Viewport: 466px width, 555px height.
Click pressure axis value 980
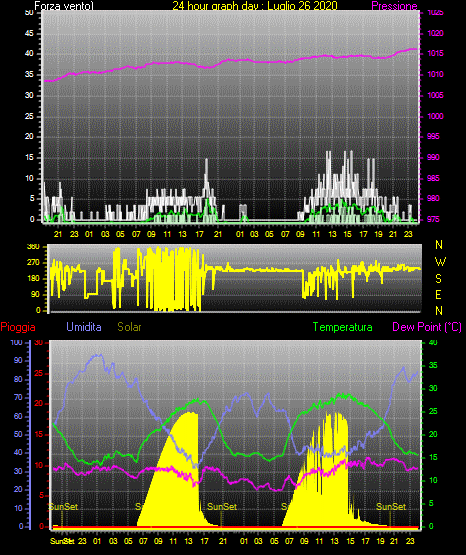(x=433, y=198)
